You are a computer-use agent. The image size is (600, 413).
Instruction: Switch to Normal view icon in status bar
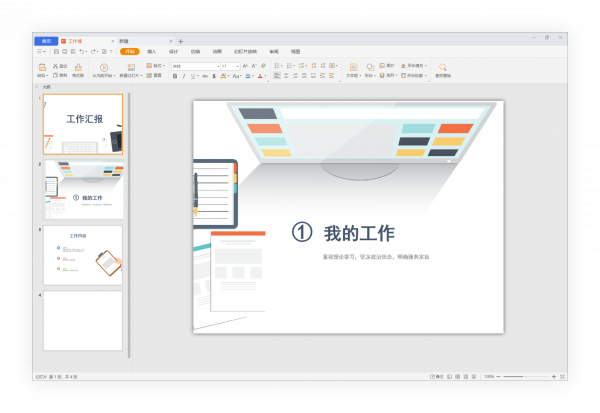pos(450,377)
